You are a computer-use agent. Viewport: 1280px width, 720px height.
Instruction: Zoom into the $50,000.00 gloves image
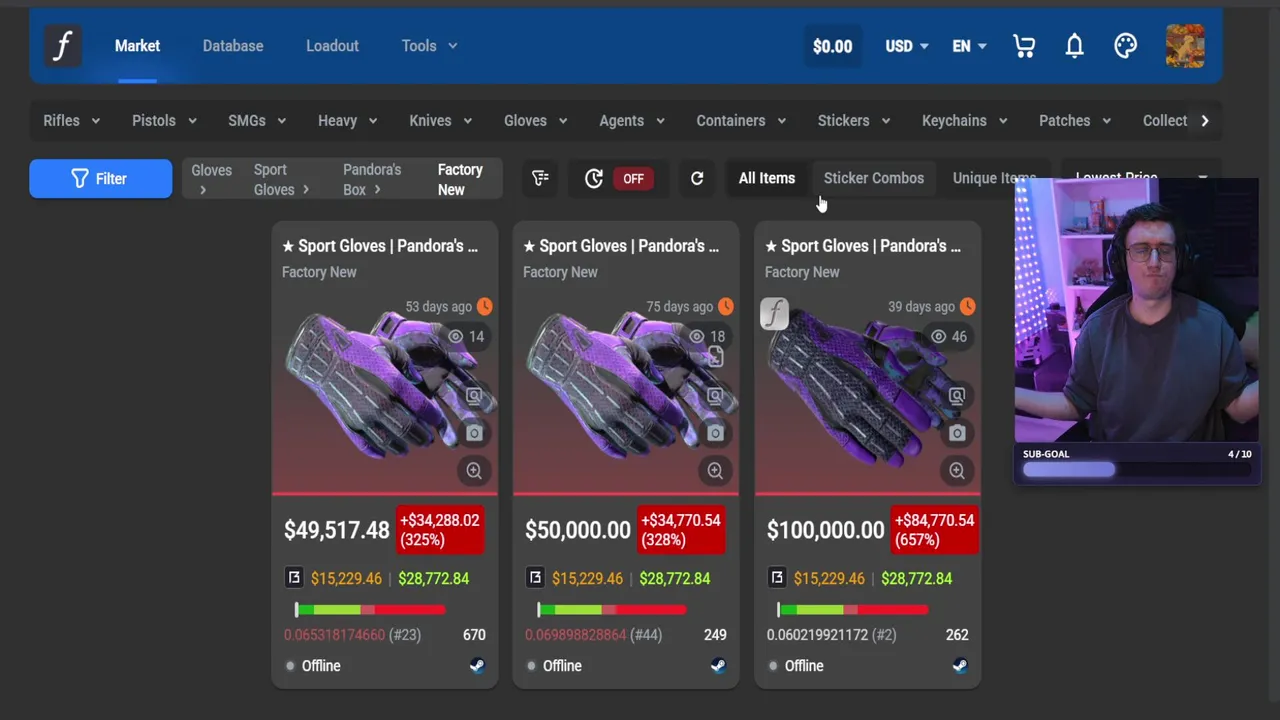pos(715,470)
